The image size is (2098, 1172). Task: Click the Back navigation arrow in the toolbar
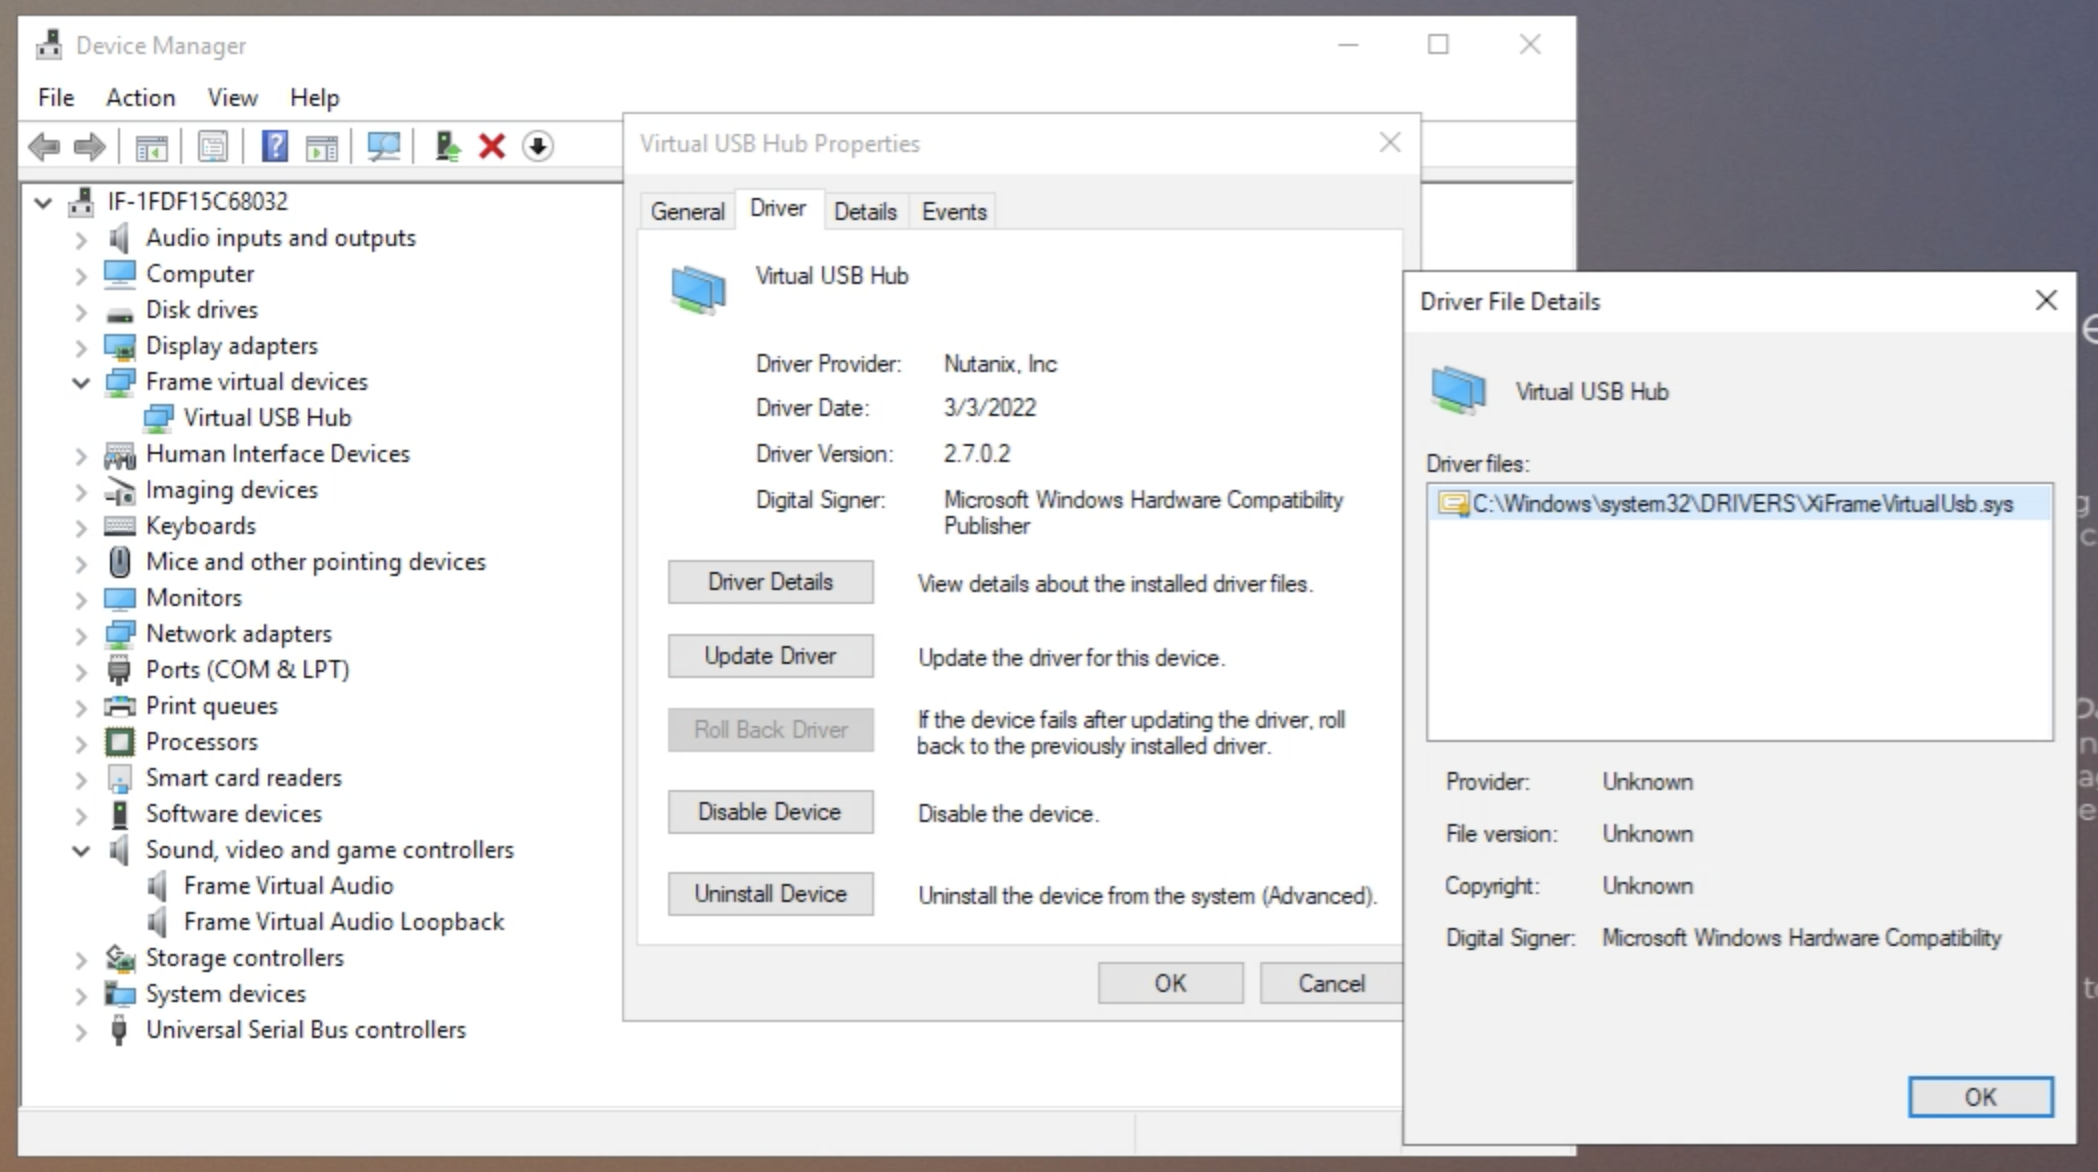44,147
